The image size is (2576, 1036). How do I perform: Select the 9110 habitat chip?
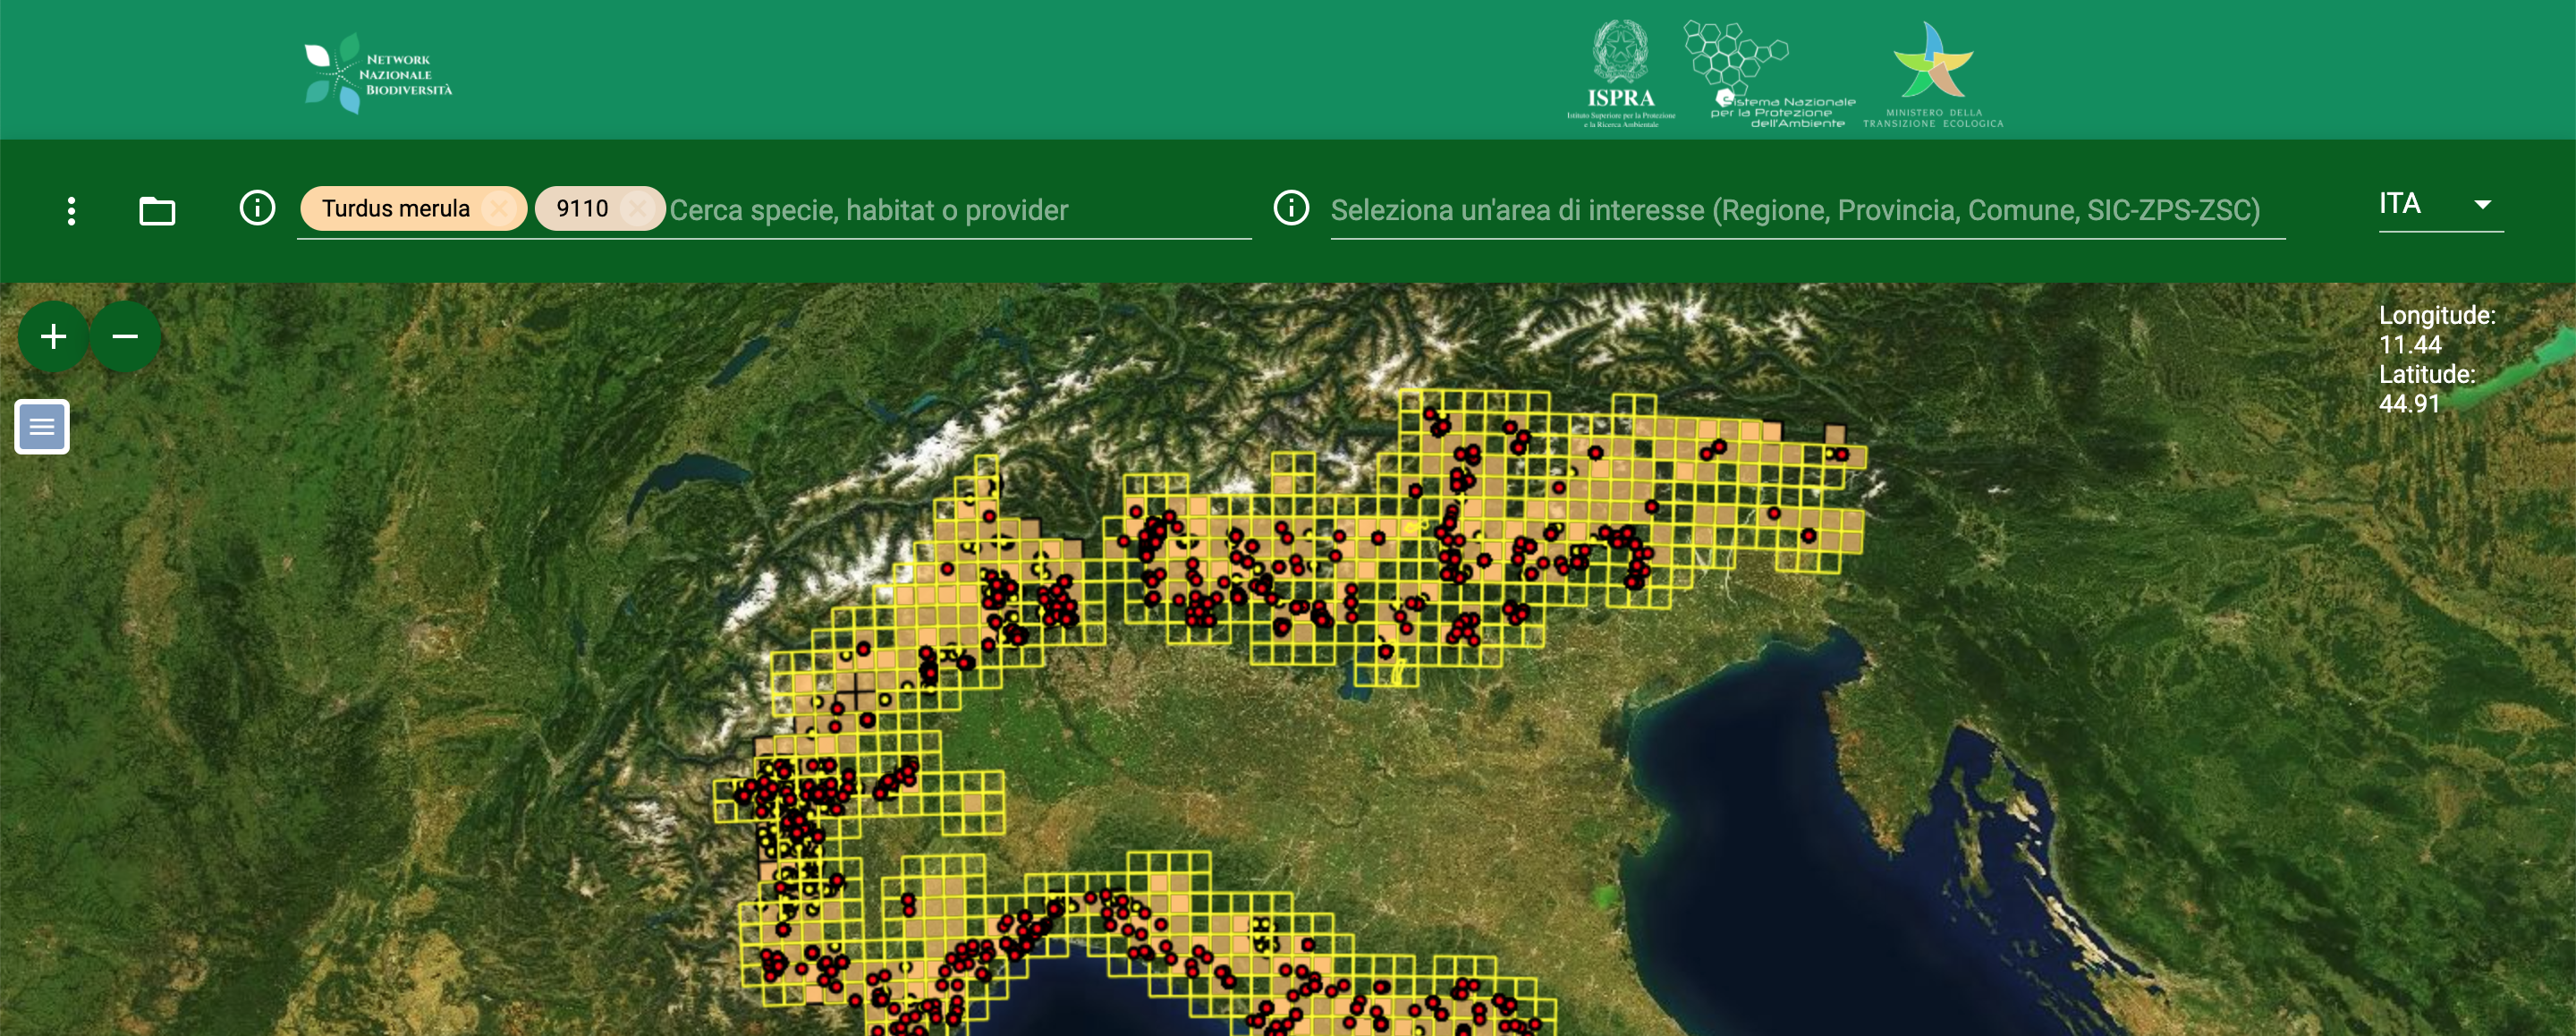[x=582, y=209]
